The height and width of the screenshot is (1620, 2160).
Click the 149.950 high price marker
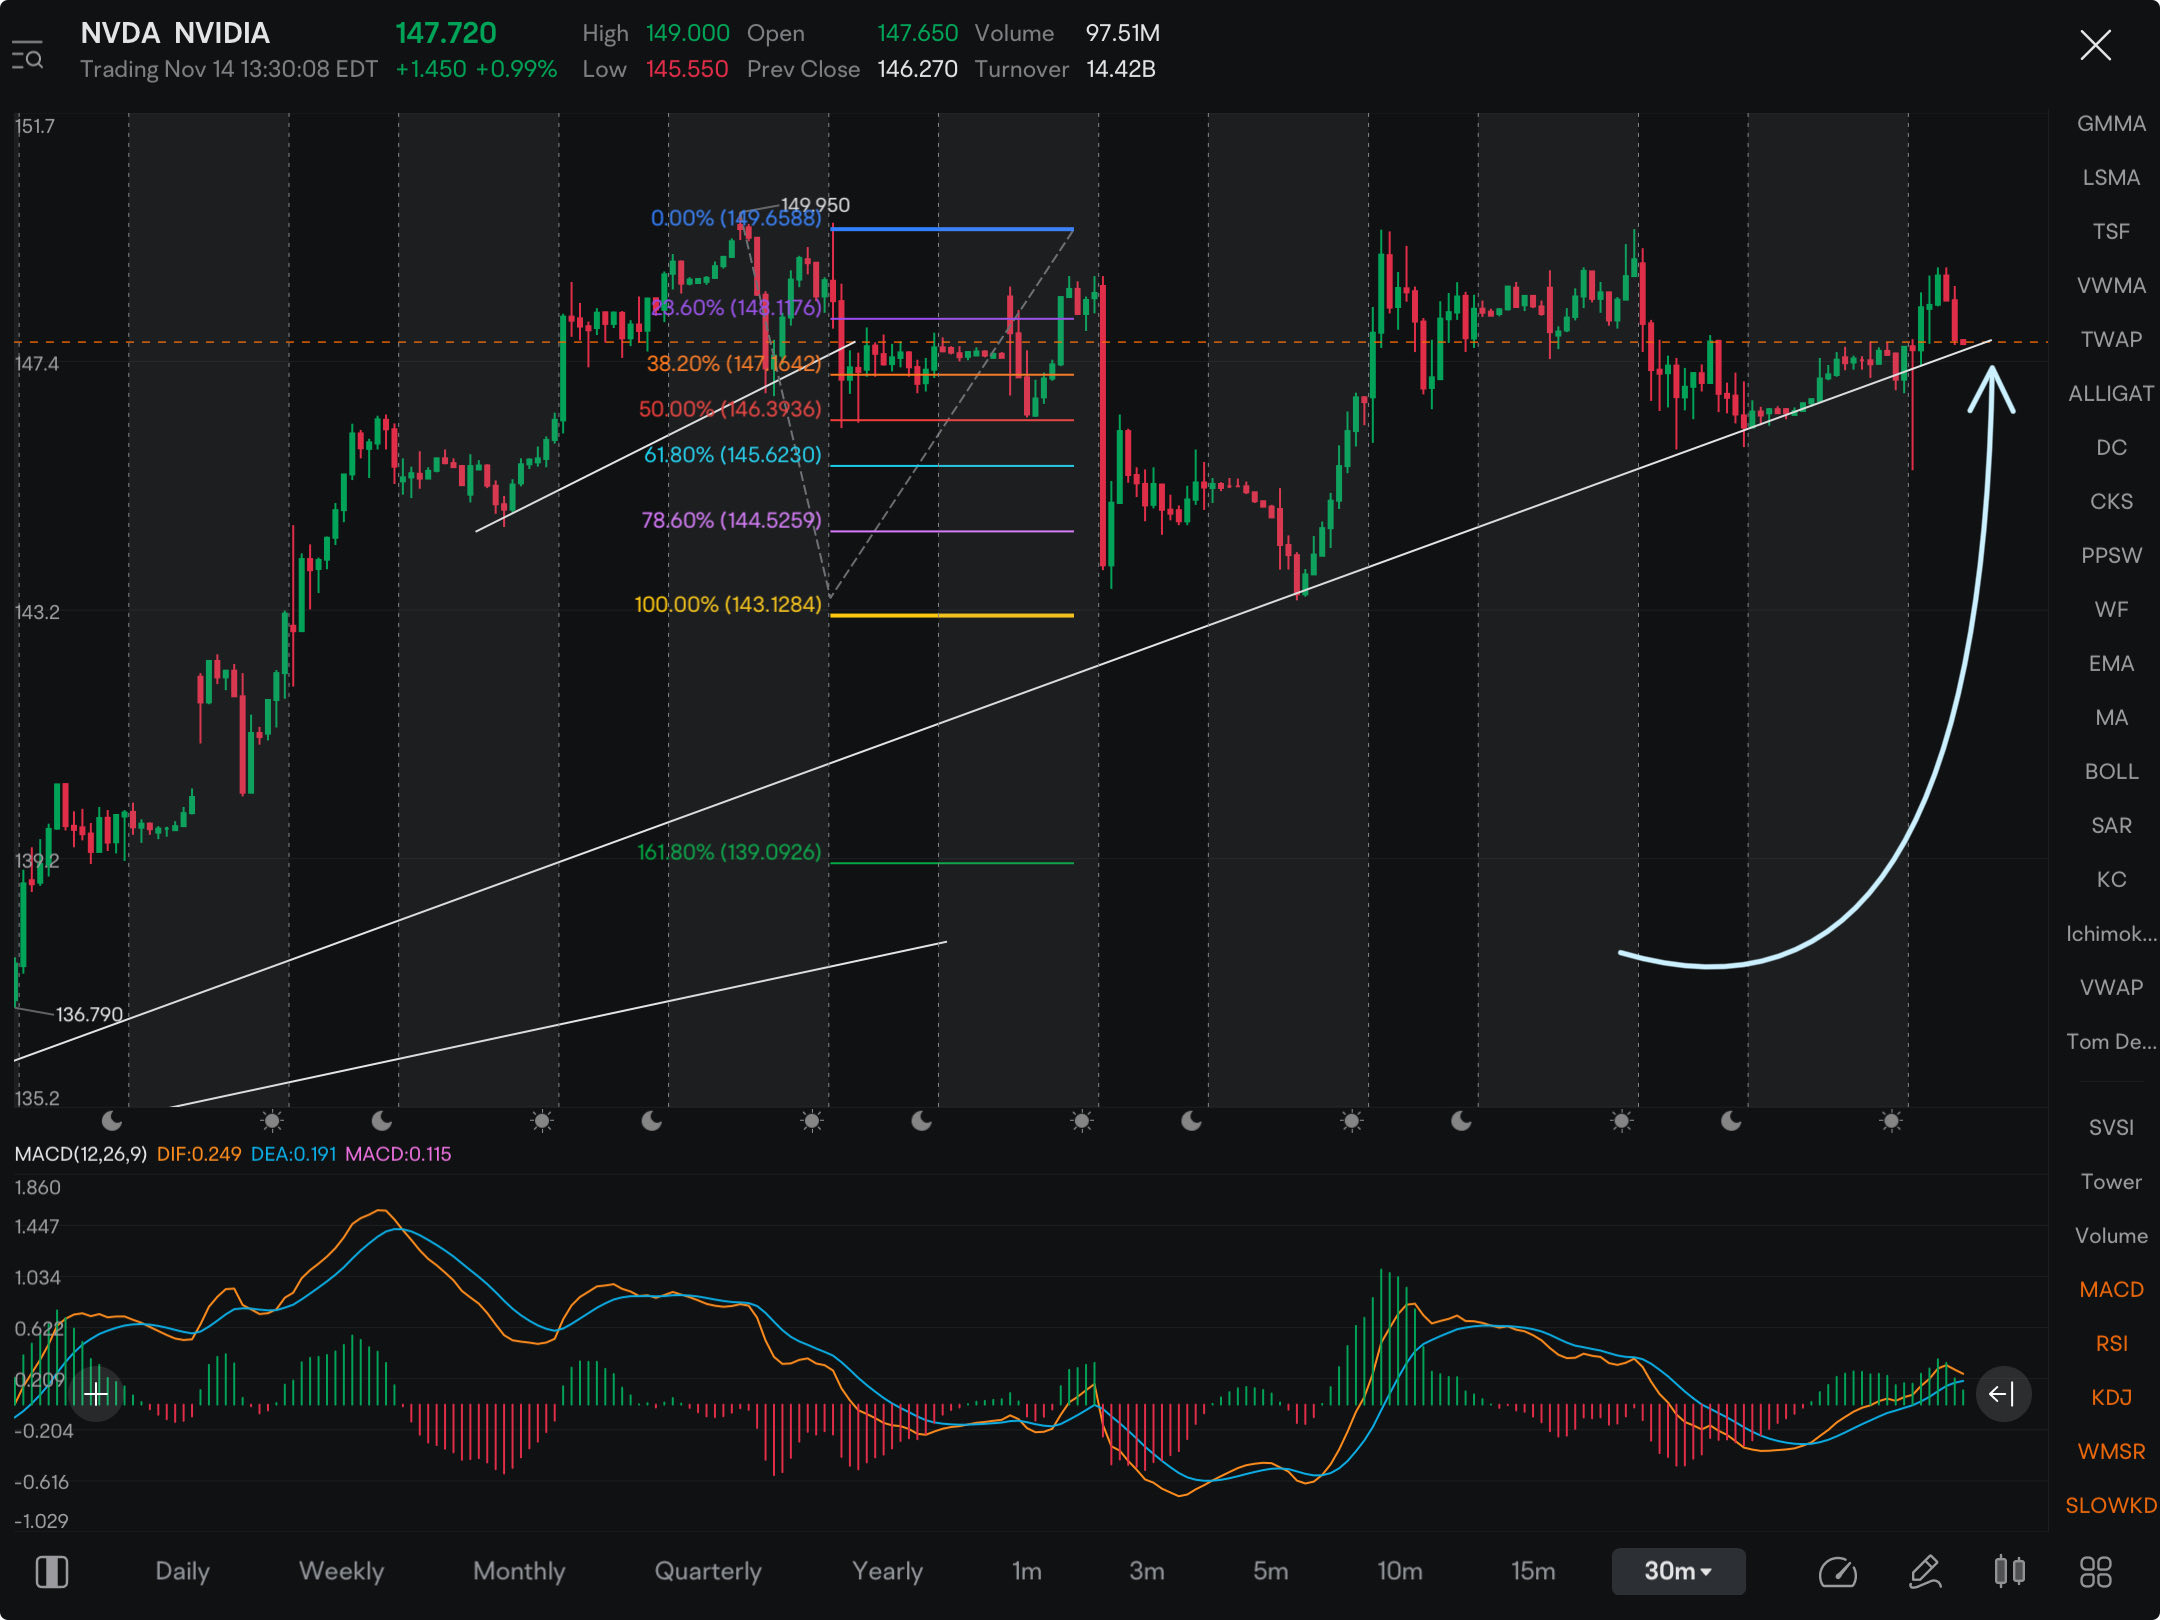pos(815,205)
